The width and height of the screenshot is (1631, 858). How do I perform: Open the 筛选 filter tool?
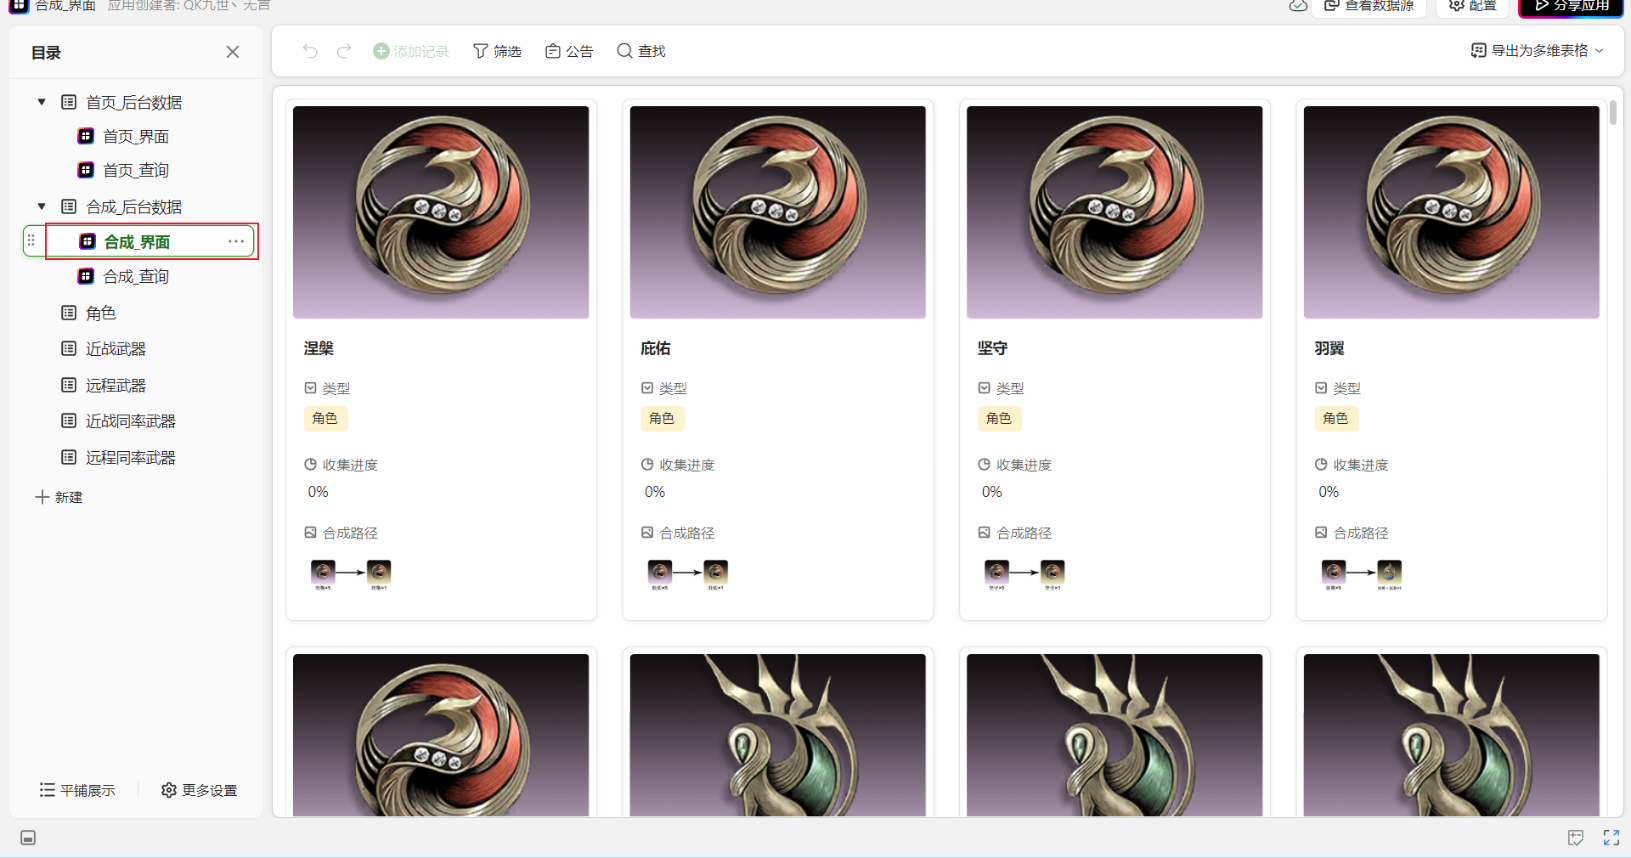pos(497,51)
